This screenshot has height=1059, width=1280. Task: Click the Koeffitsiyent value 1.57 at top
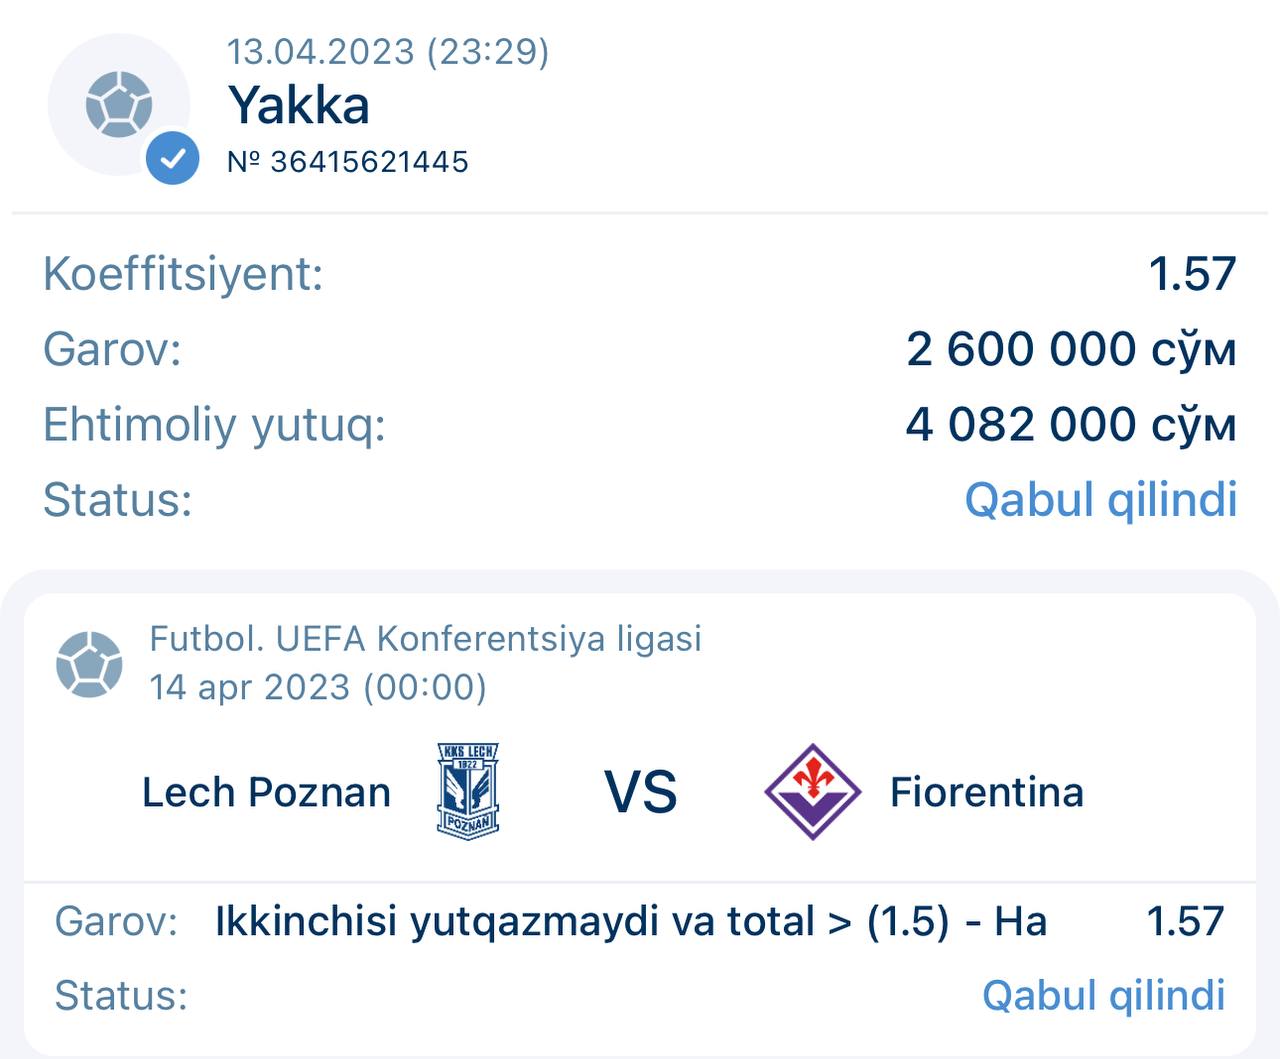pyautogui.click(x=1192, y=274)
